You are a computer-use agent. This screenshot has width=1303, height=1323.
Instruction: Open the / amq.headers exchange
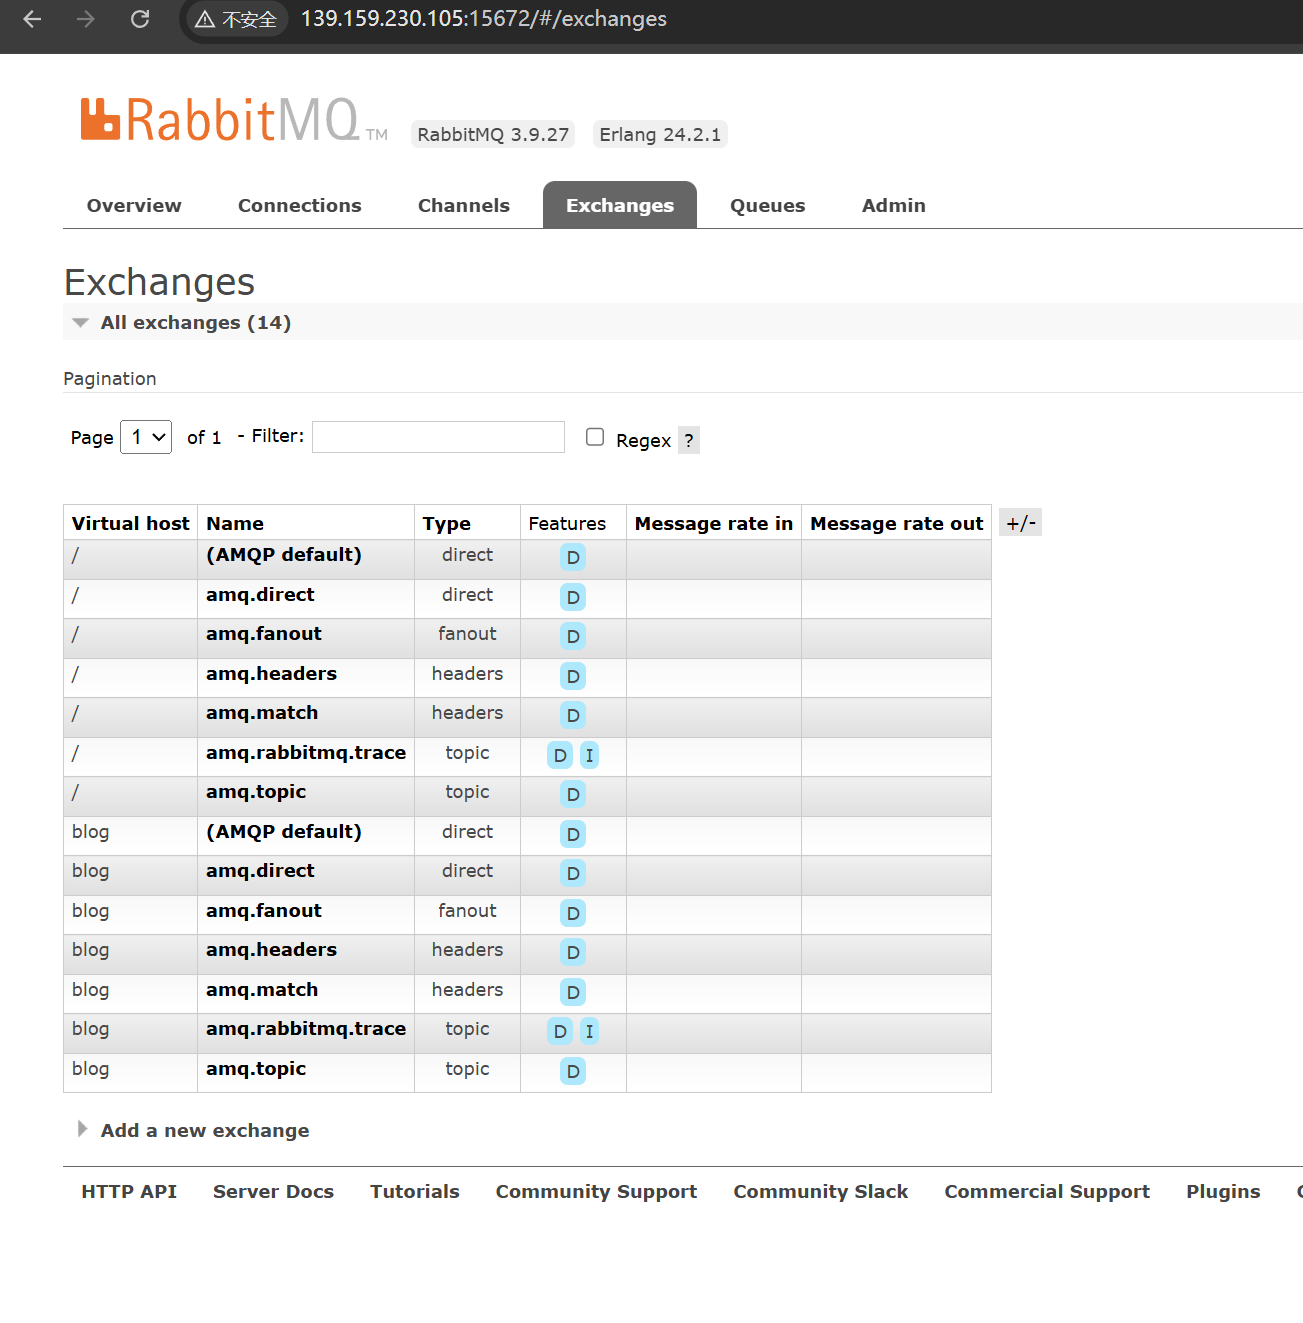(x=271, y=674)
